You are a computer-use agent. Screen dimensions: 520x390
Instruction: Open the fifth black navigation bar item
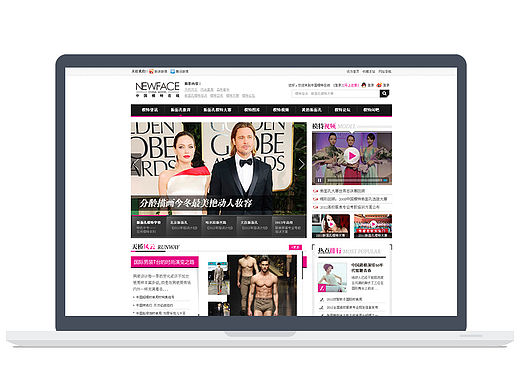(x=281, y=110)
